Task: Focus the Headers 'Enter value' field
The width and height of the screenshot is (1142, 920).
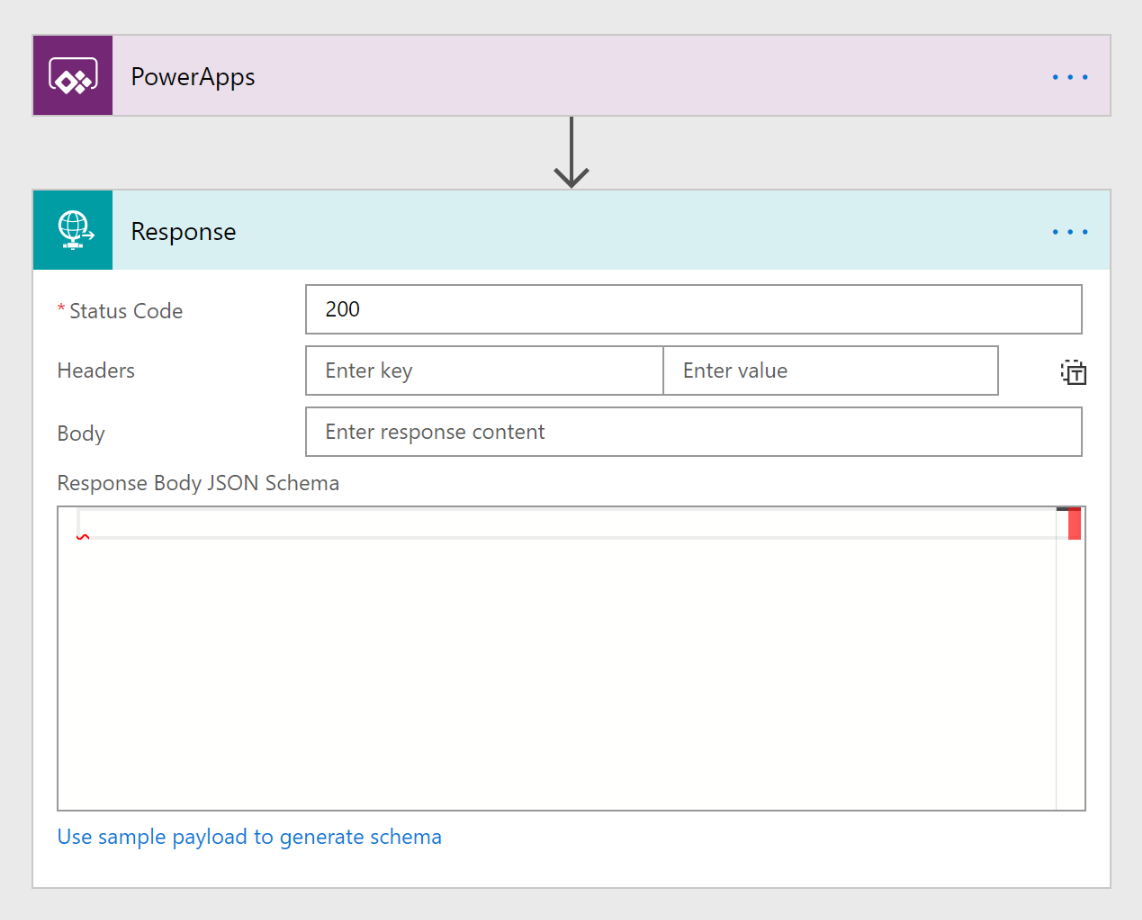Action: click(830, 371)
